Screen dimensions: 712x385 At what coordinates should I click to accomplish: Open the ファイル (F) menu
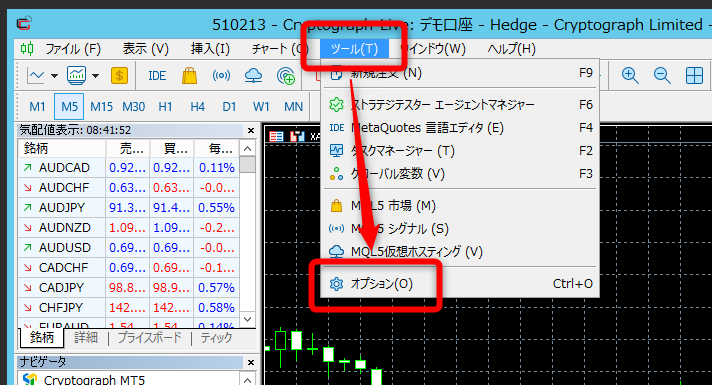click(73, 49)
